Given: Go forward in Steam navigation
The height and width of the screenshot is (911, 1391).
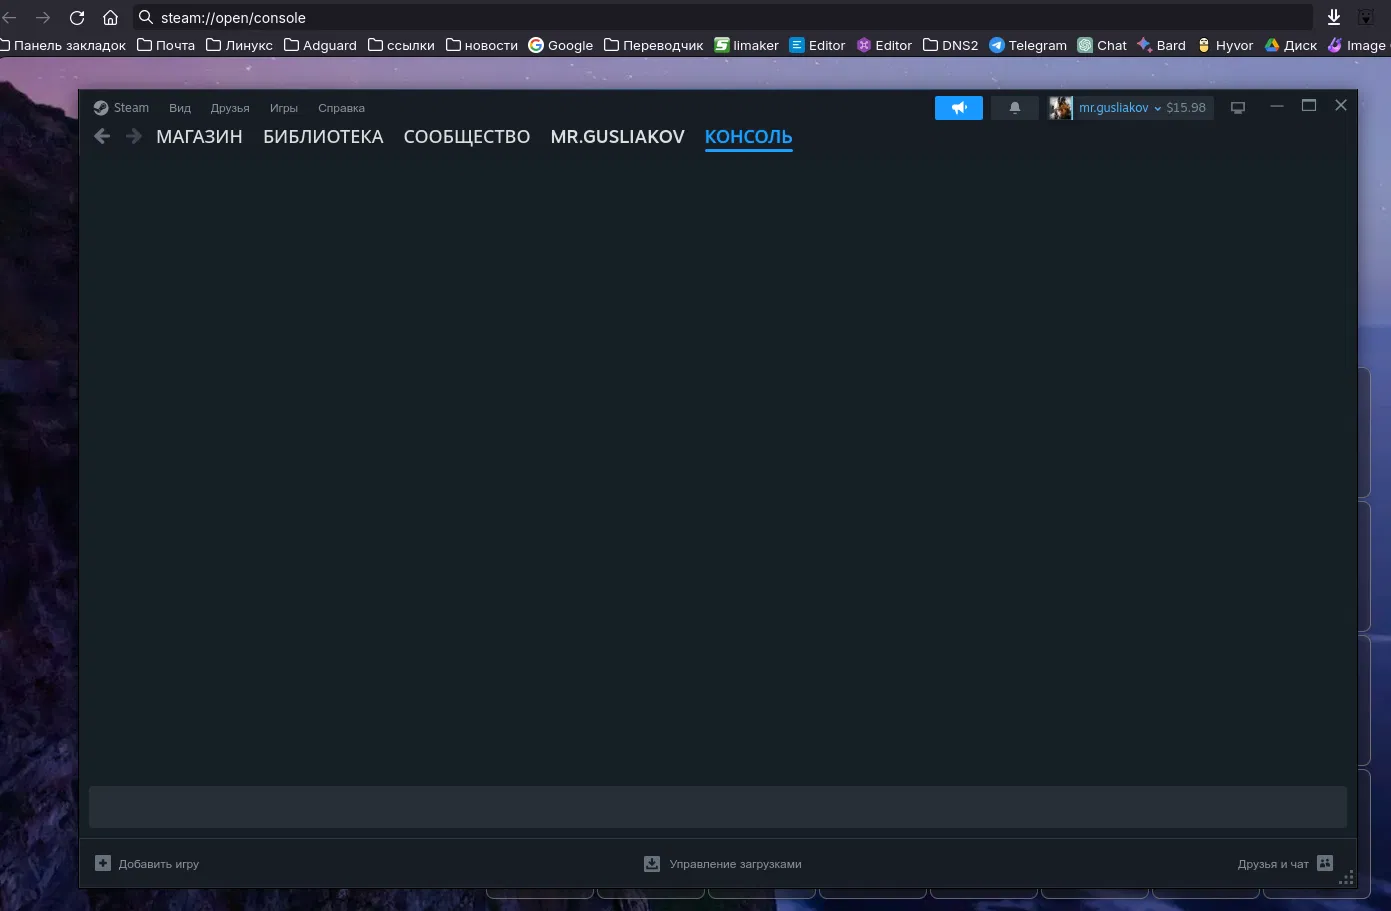Looking at the screenshot, I should tap(134, 136).
